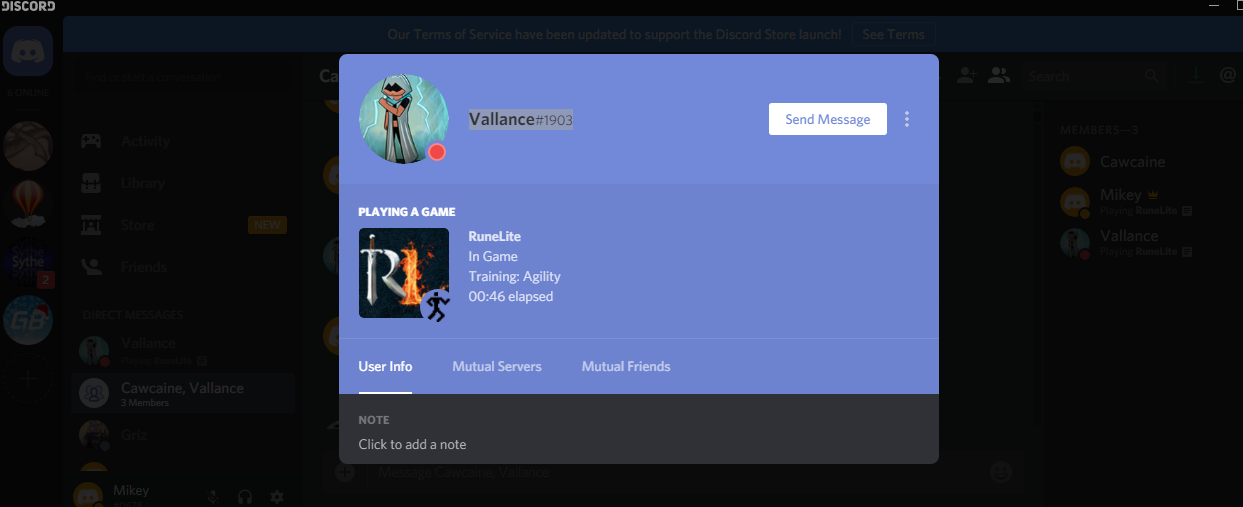The height and width of the screenshot is (507, 1243).
Task: Click the RuneLite game artwork
Action: [403, 273]
